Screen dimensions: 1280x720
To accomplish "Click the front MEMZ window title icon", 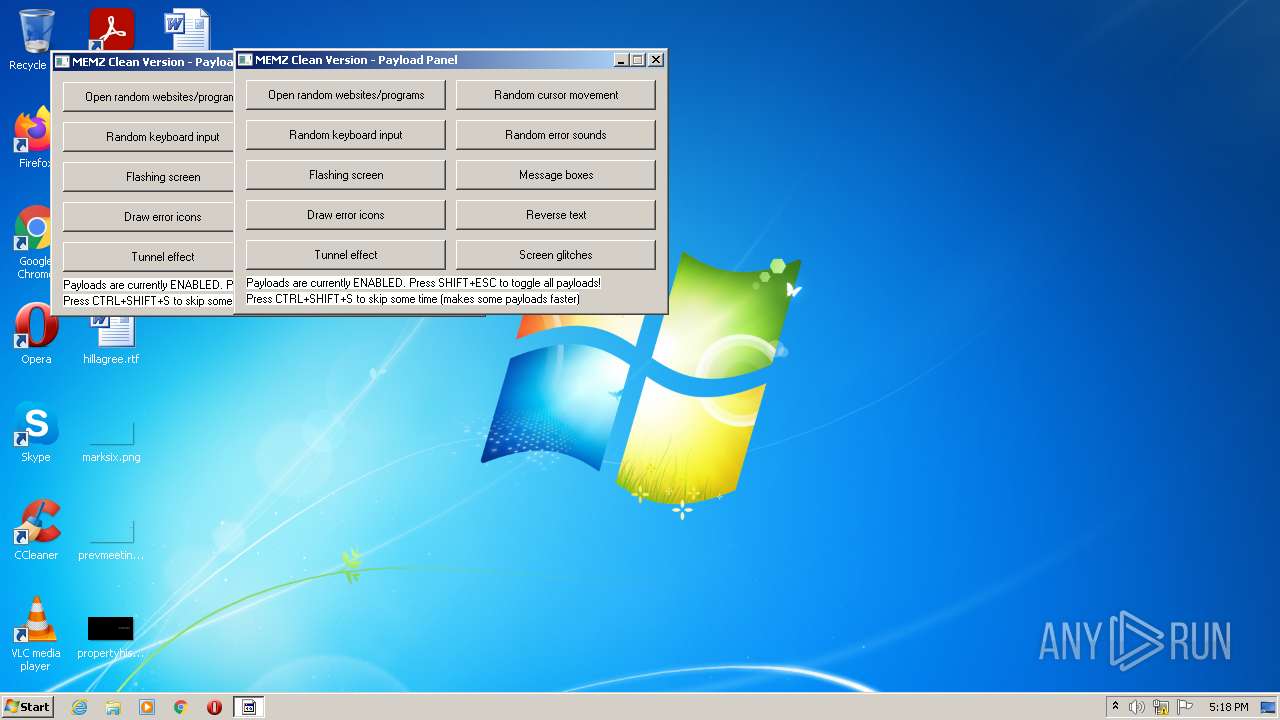I will tap(245, 60).
